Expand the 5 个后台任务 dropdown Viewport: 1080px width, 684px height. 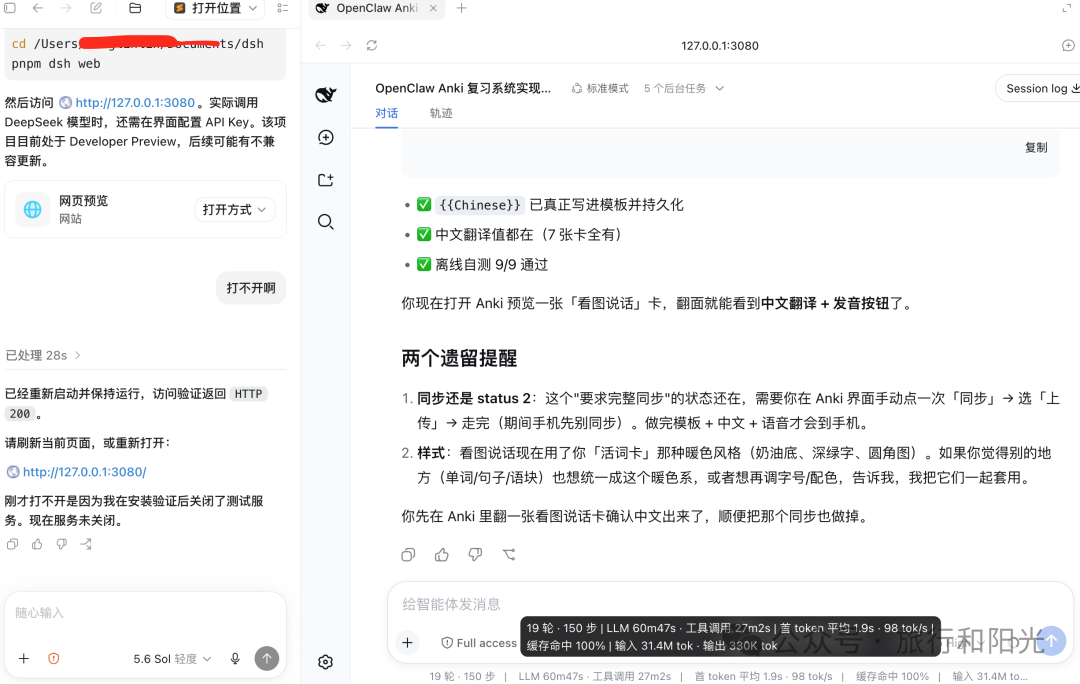tap(684, 88)
